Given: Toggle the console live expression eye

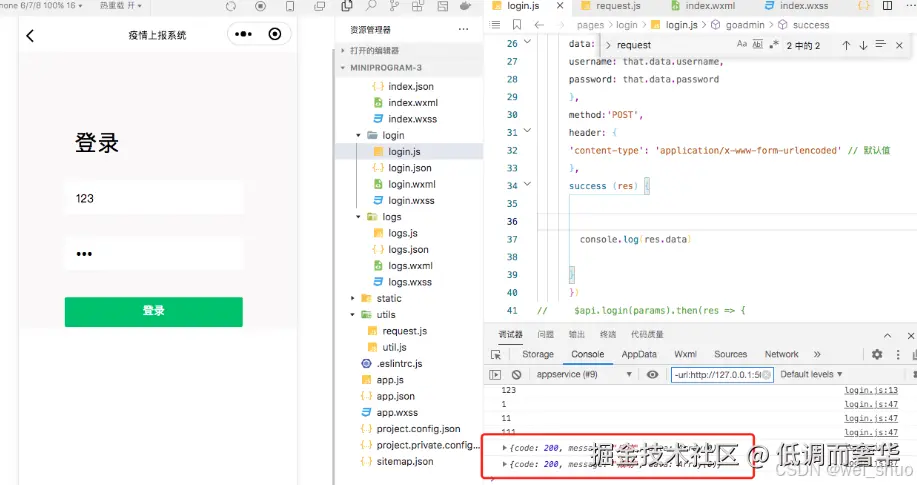Looking at the screenshot, I should (x=652, y=374).
